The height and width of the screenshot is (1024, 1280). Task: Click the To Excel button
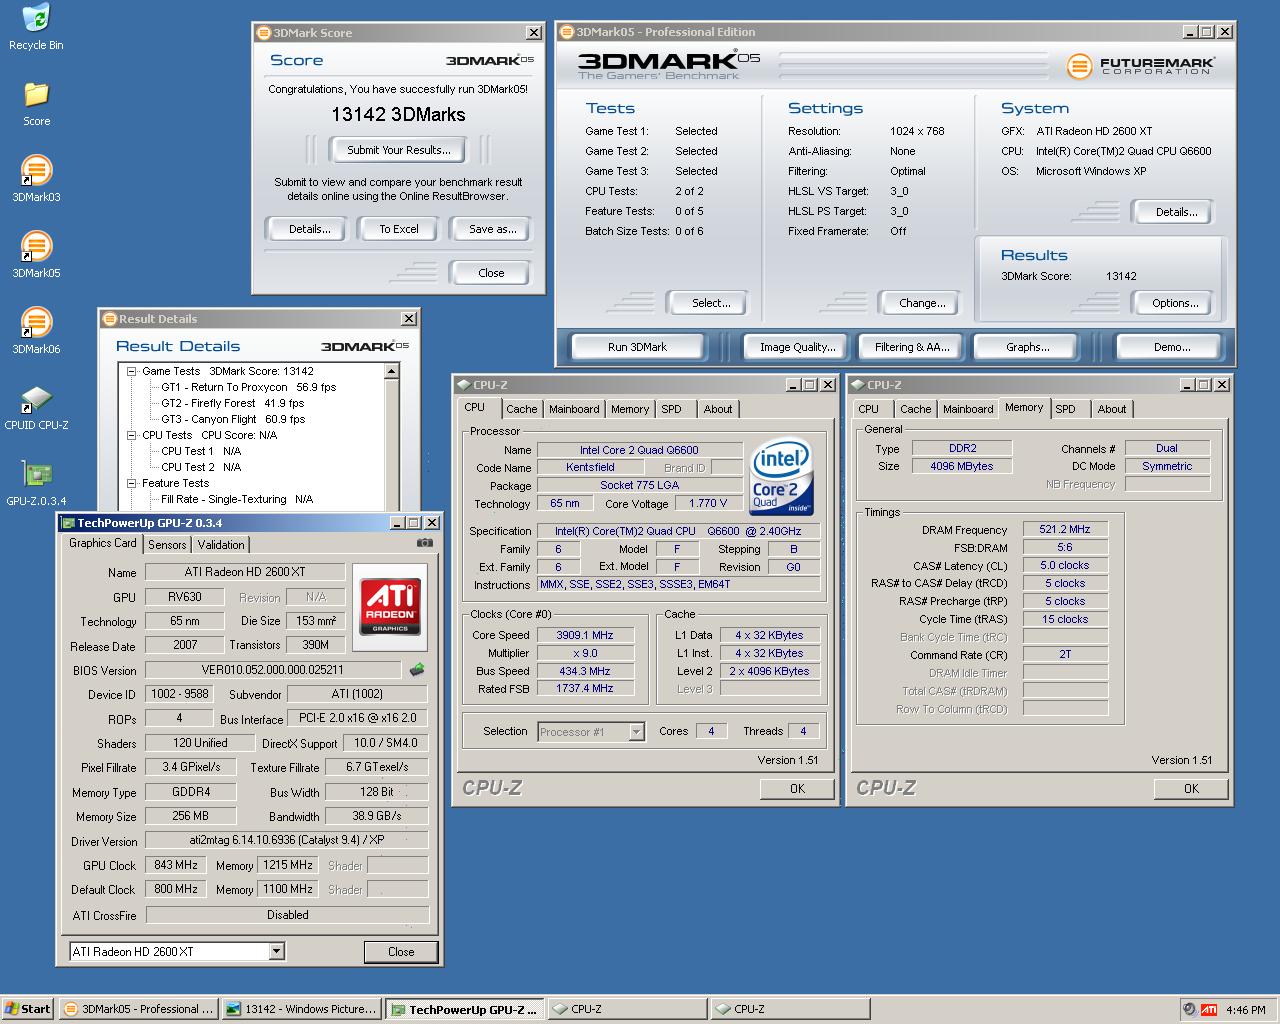coord(399,229)
